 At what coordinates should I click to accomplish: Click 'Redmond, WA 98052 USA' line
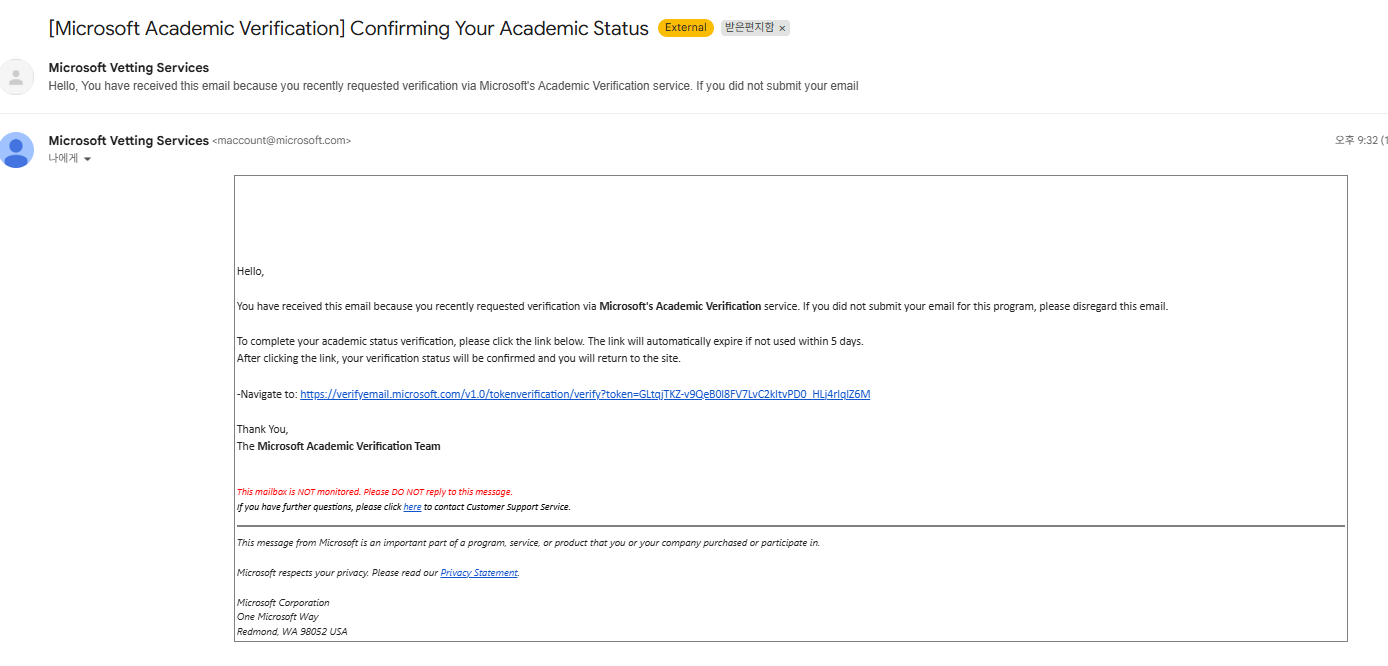[x=292, y=632]
